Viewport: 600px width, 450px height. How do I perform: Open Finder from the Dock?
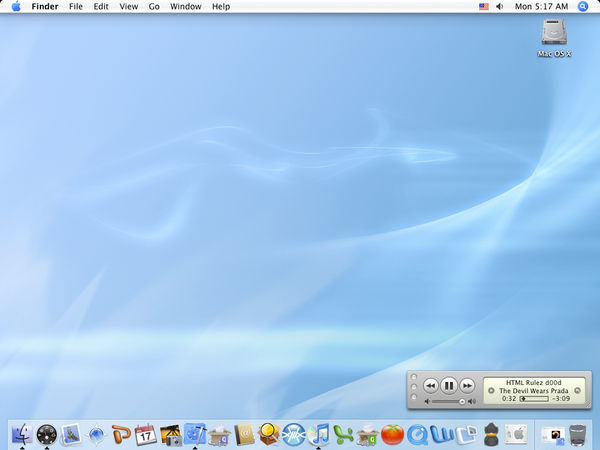click(x=22, y=434)
